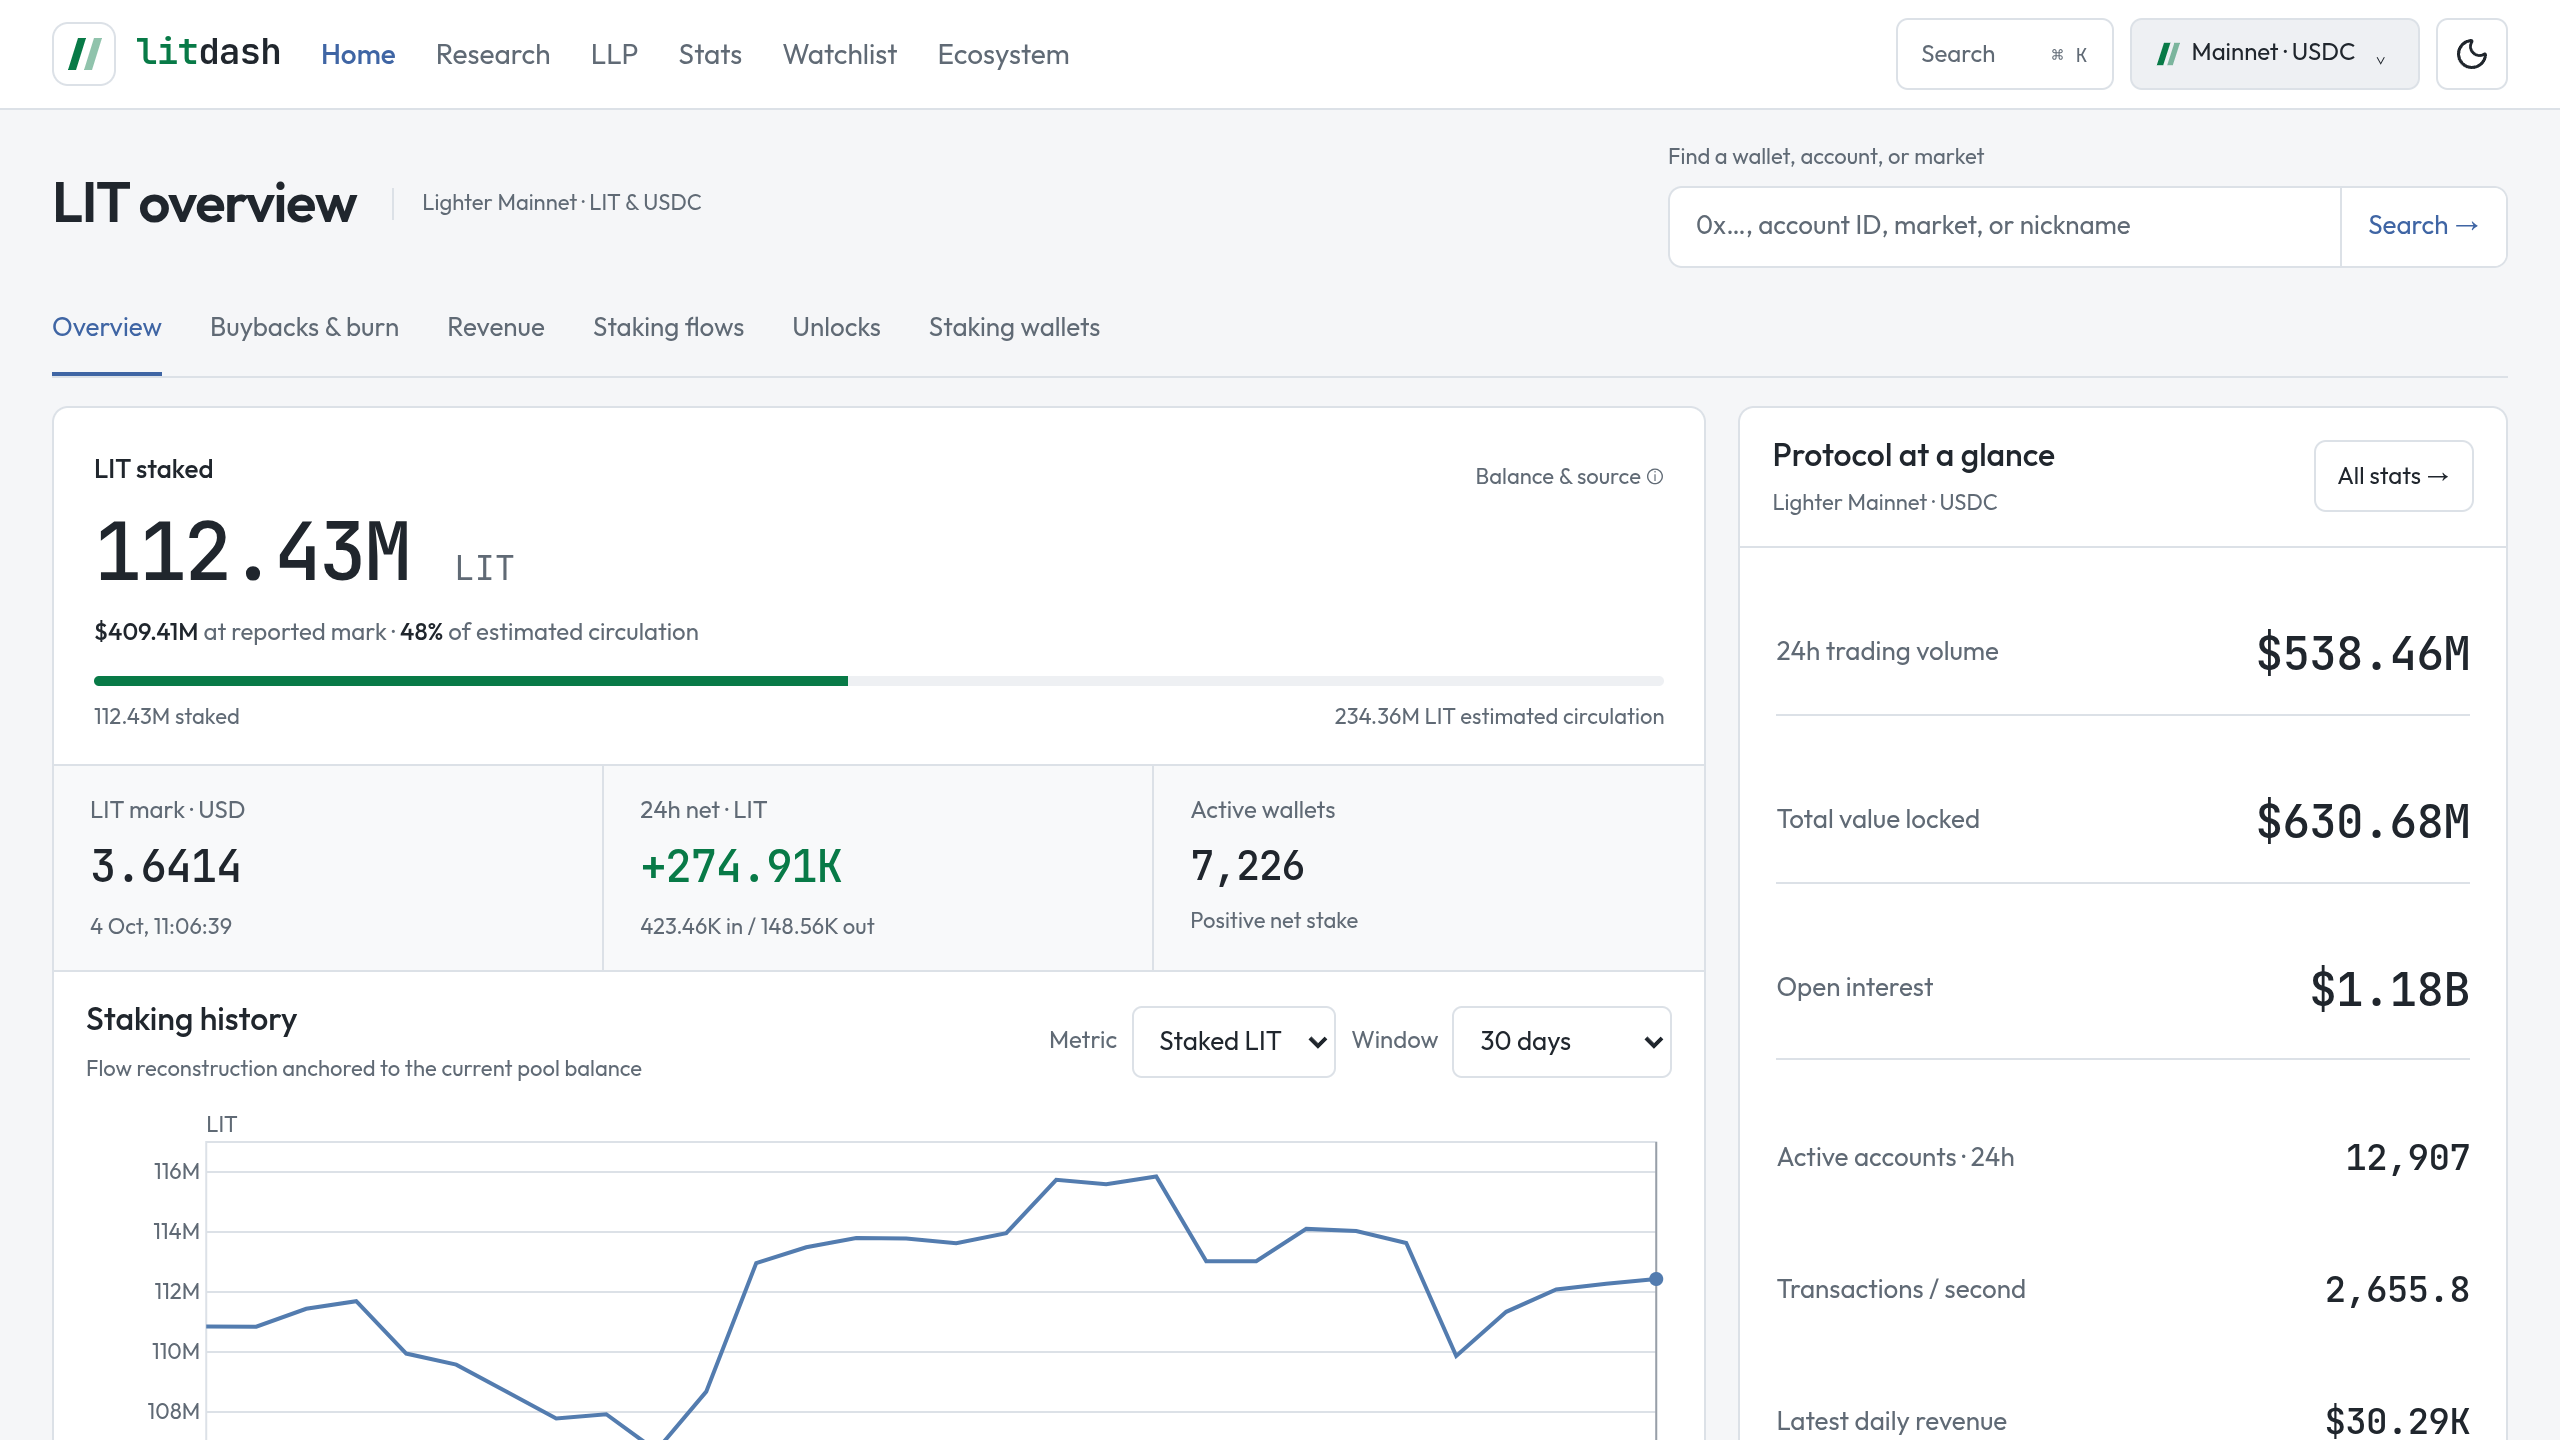Click the 2,655.8 transactions per second value

(x=2398, y=1290)
